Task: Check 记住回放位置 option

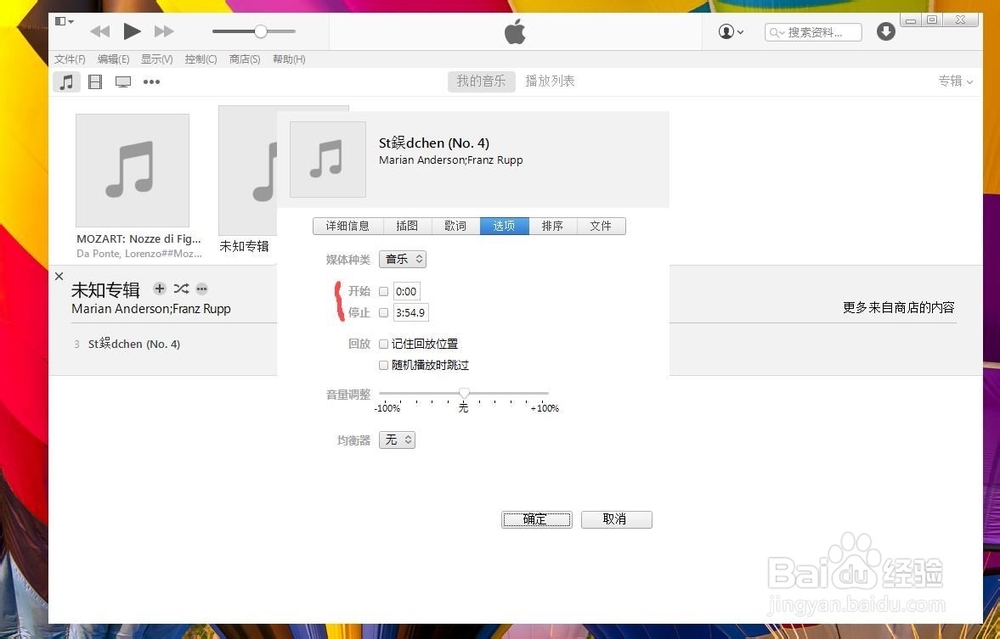Action: 383,343
